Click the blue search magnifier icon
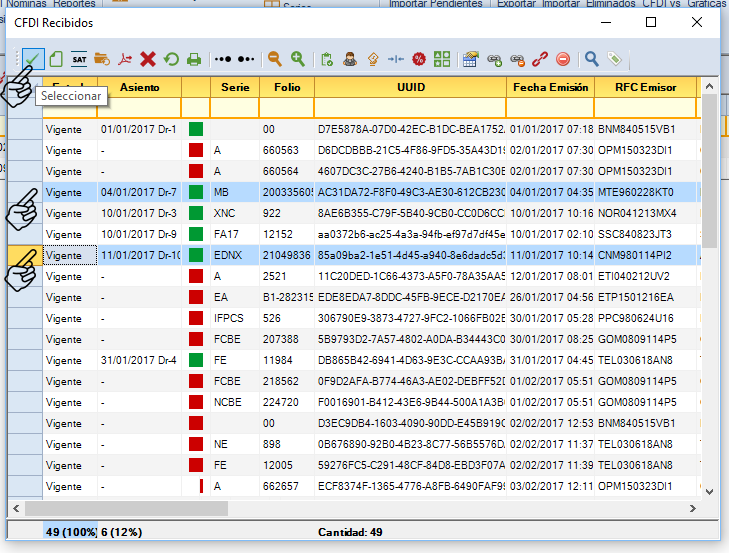The height and width of the screenshot is (553, 729). point(592,60)
